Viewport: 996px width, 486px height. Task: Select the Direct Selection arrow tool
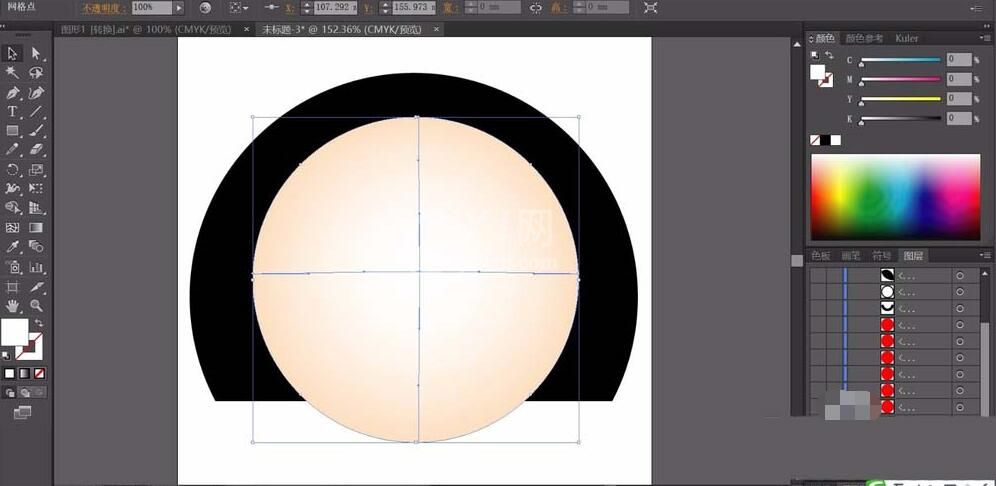[x=36, y=53]
